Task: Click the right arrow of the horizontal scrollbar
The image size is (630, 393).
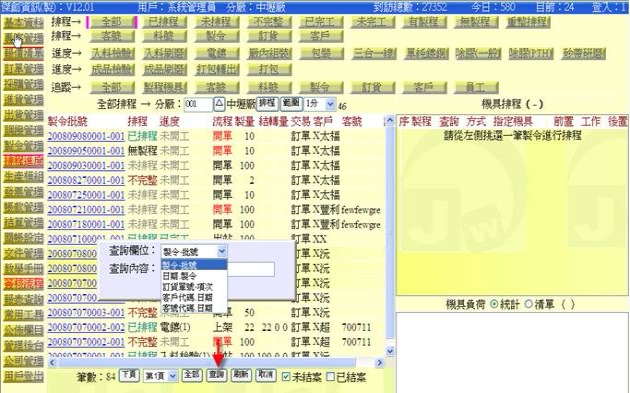Action: (380, 363)
